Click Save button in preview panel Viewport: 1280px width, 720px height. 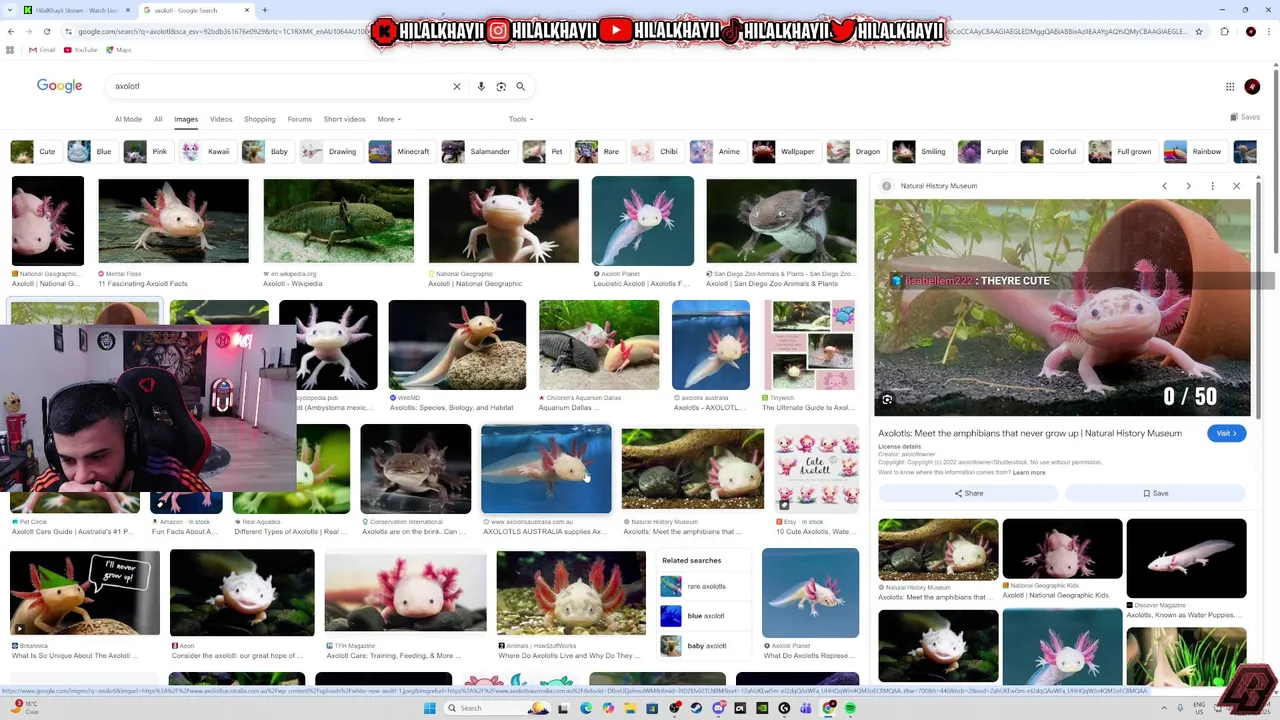[x=1155, y=493]
